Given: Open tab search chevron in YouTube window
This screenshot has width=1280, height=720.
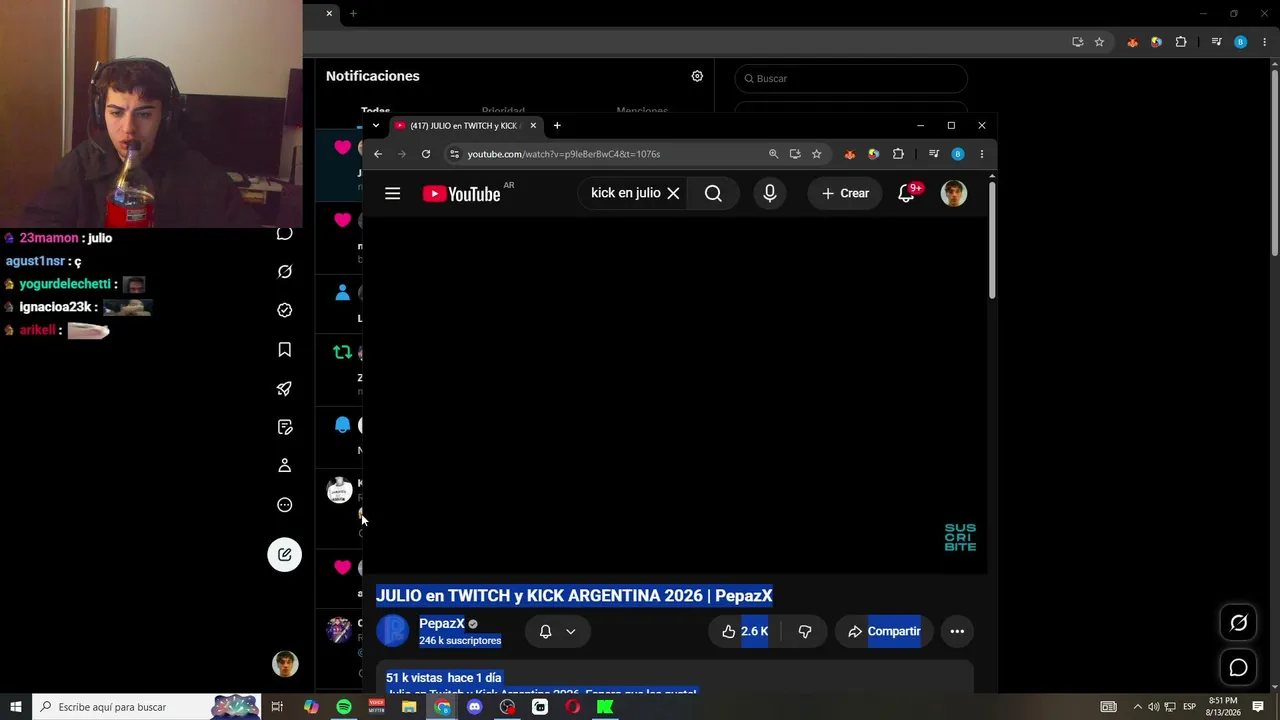Looking at the screenshot, I should 376,126.
